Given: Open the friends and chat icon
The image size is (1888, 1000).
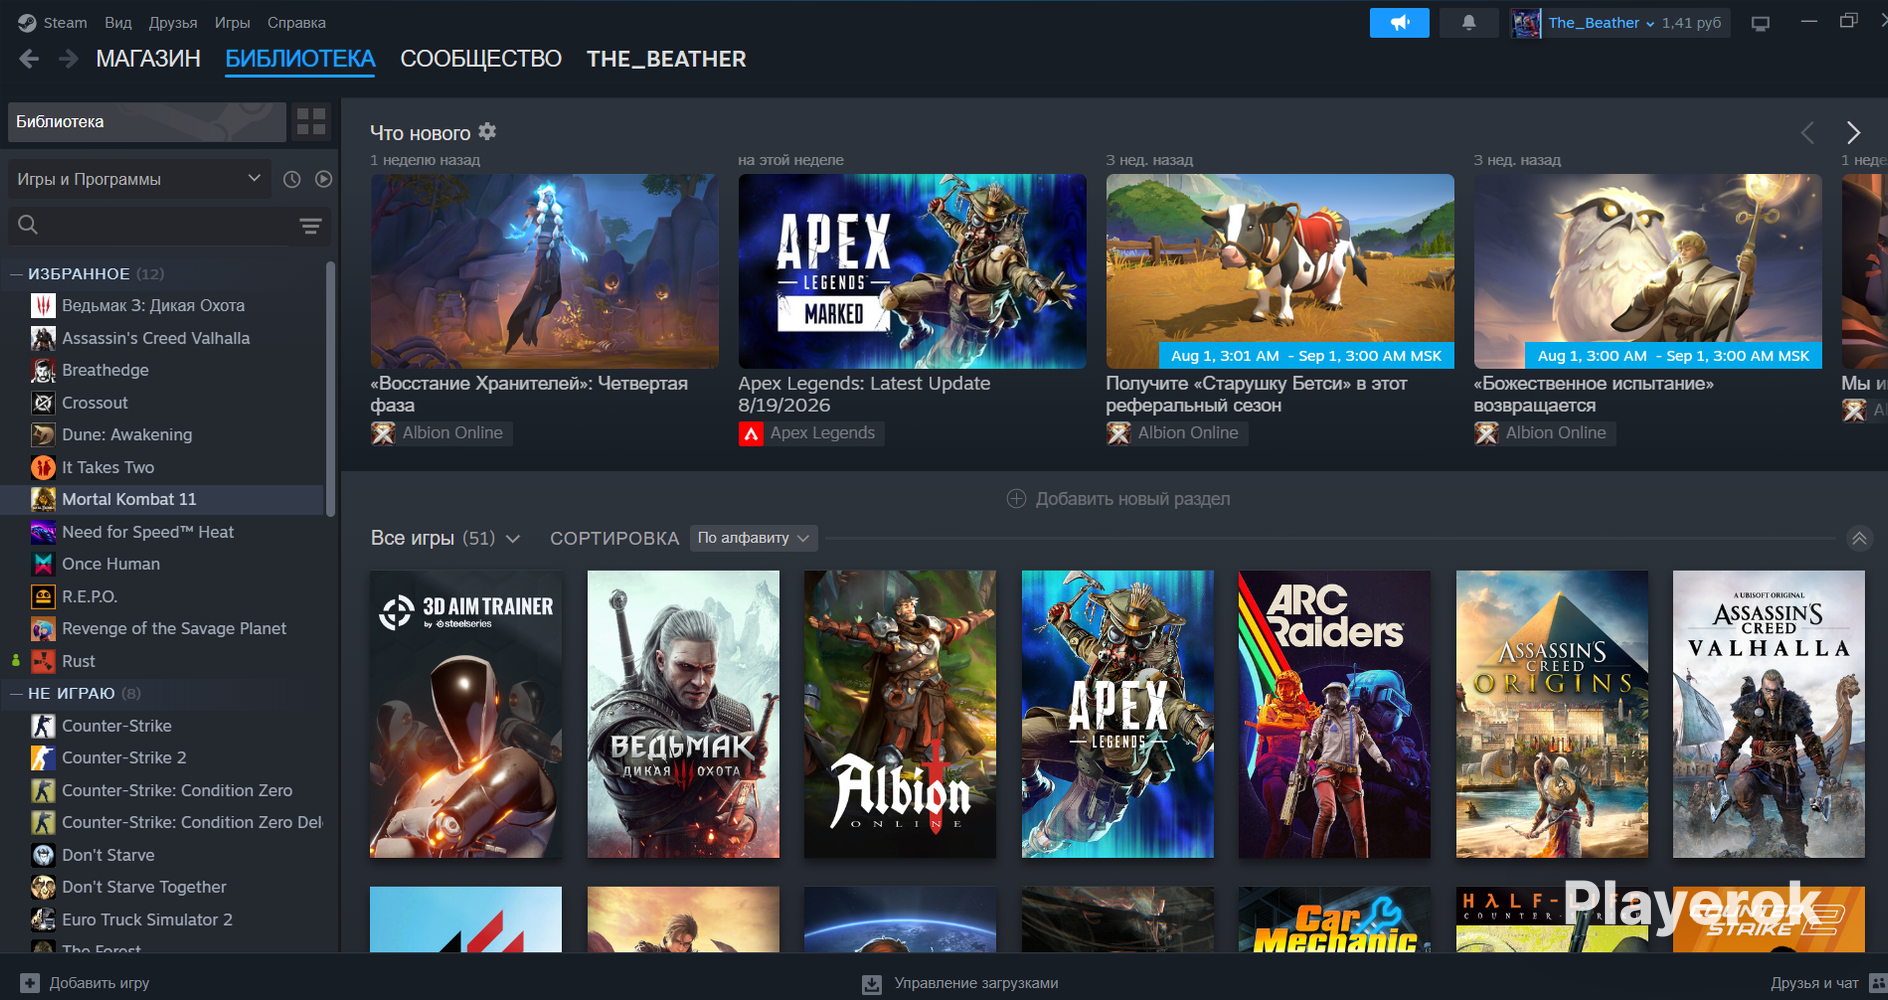Looking at the screenshot, I should click(x=1878, y=984).
